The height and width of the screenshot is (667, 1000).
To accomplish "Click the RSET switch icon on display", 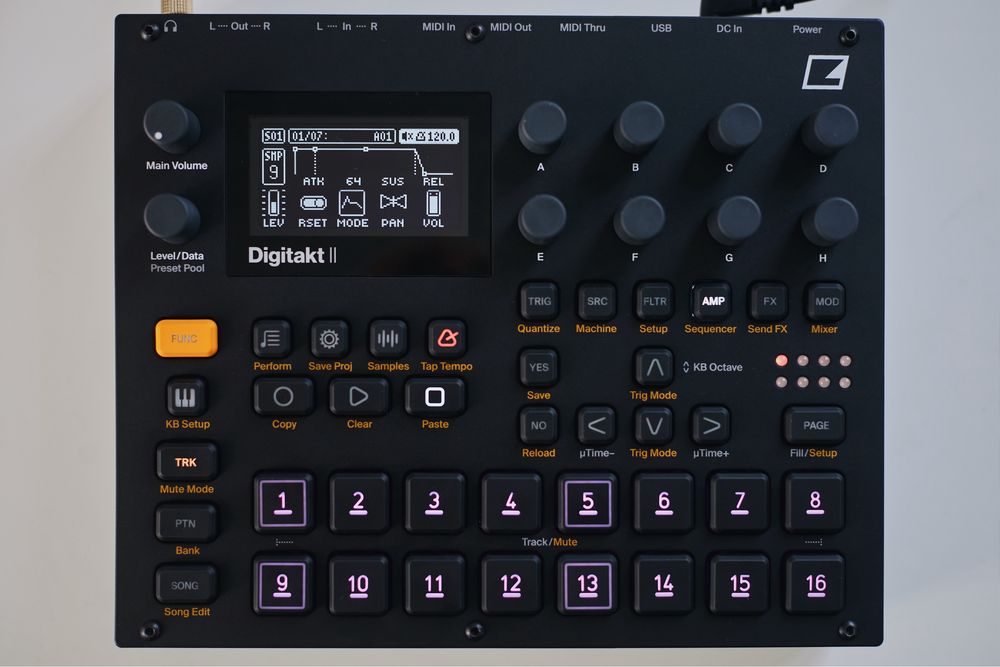I will 313,203.
